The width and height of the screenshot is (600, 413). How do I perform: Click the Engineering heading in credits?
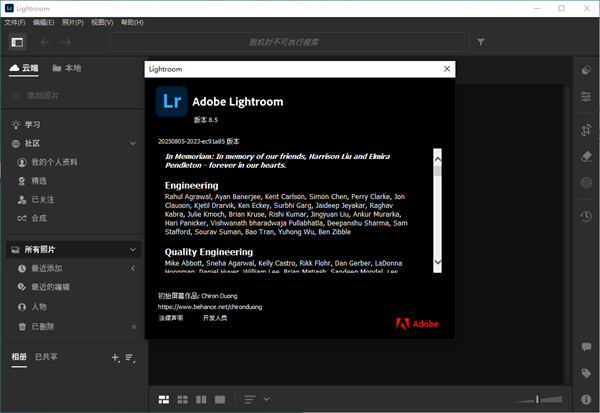coord(191,186)
